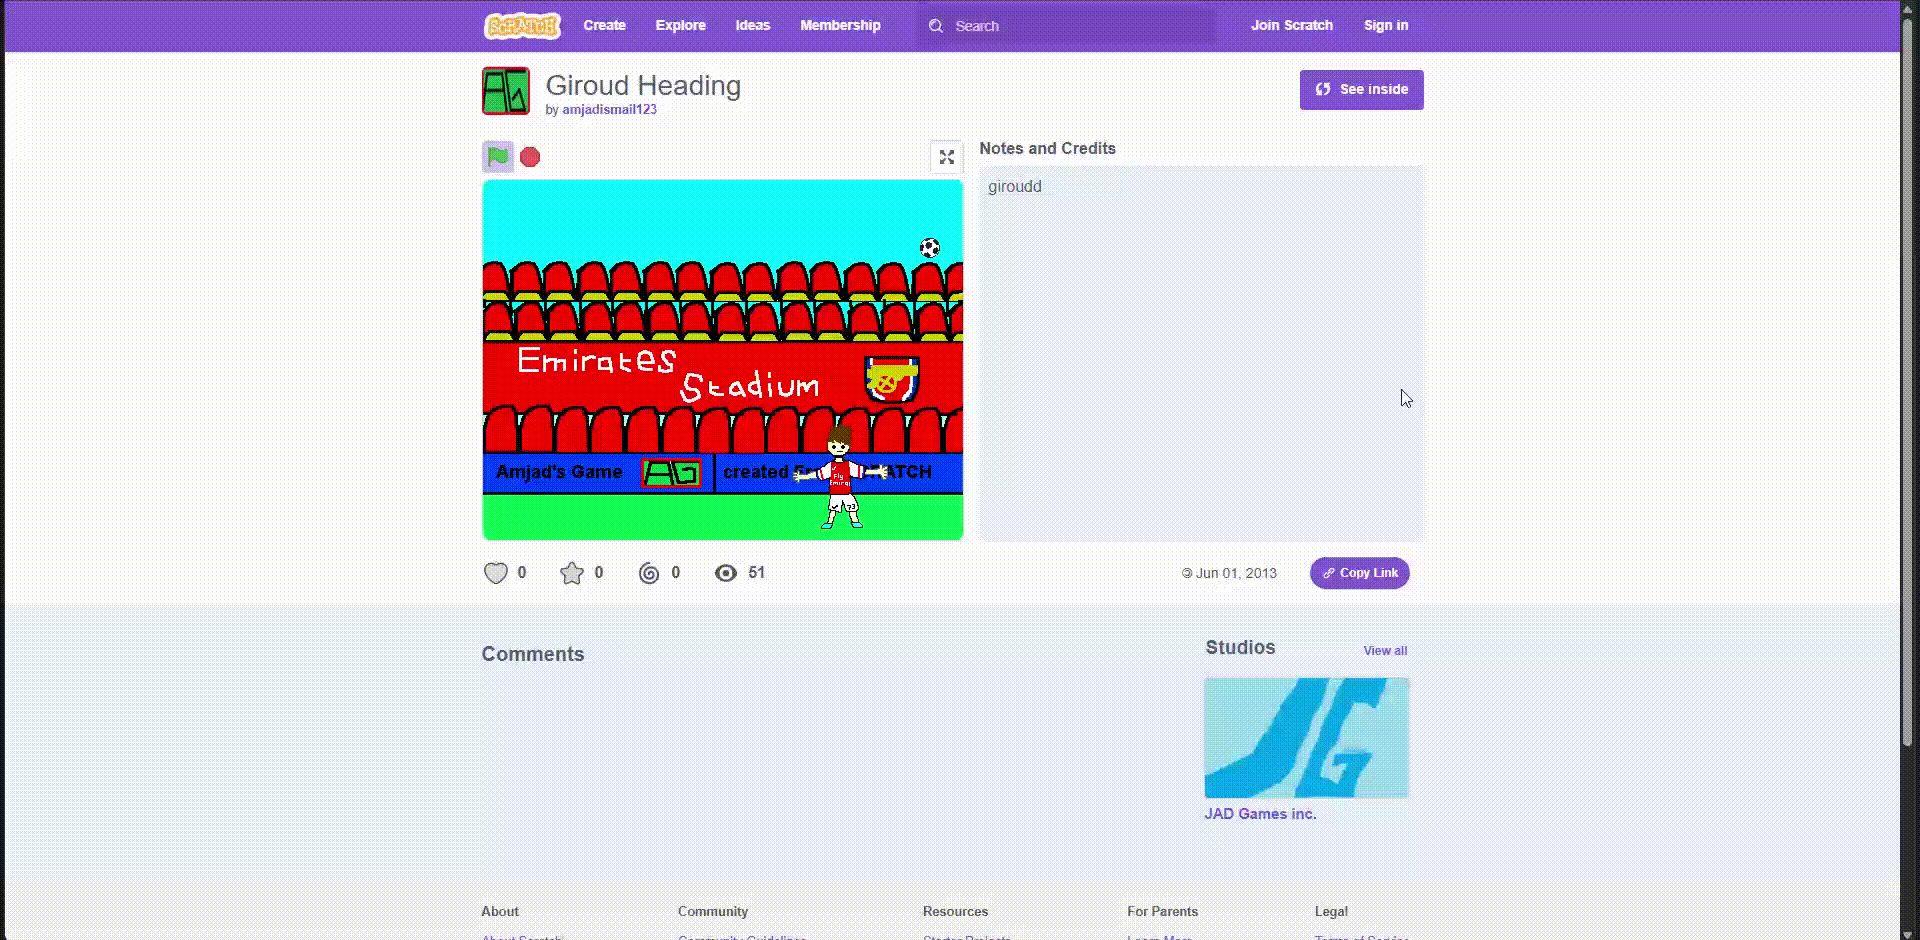Image resolution: width=1920 pixels, height=940 pixels.
Task: Click the project stage game canvas
Action: click(x=723, y=360)
